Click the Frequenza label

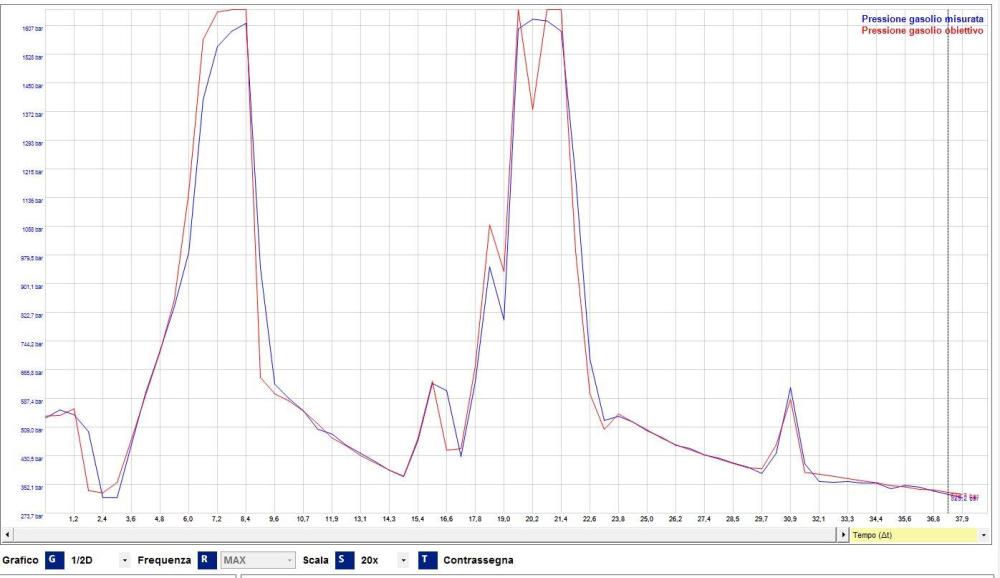click(164, 560)
